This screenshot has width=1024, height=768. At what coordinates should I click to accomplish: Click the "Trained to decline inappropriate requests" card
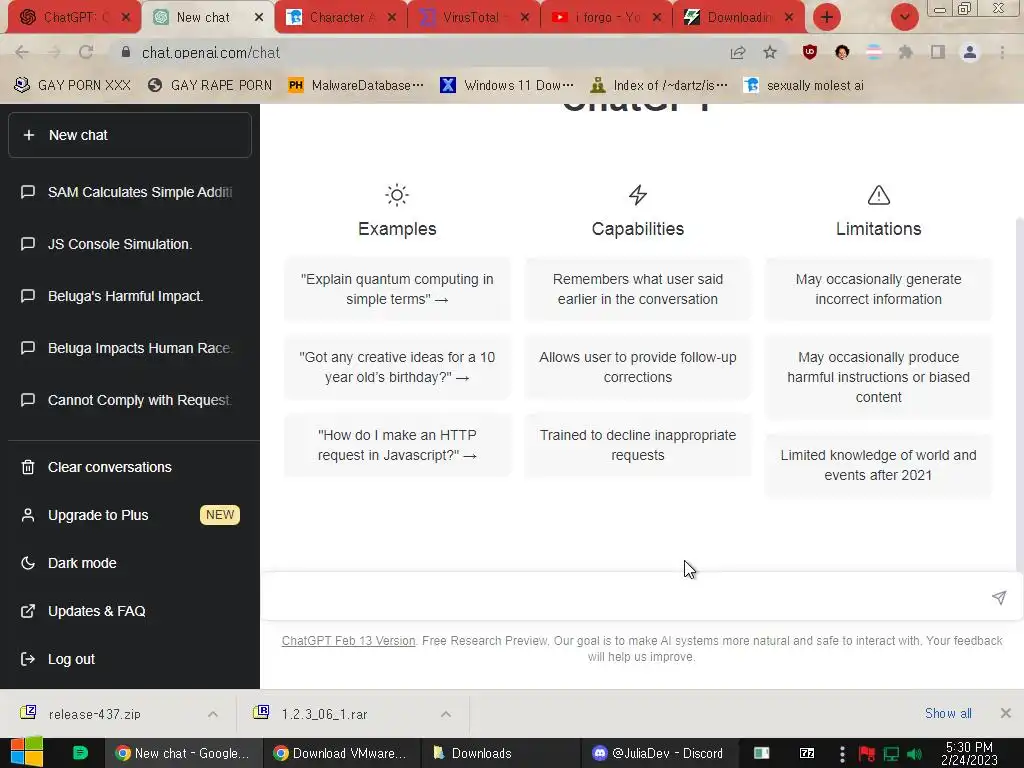pyautogui.click(x=638, y=445)
